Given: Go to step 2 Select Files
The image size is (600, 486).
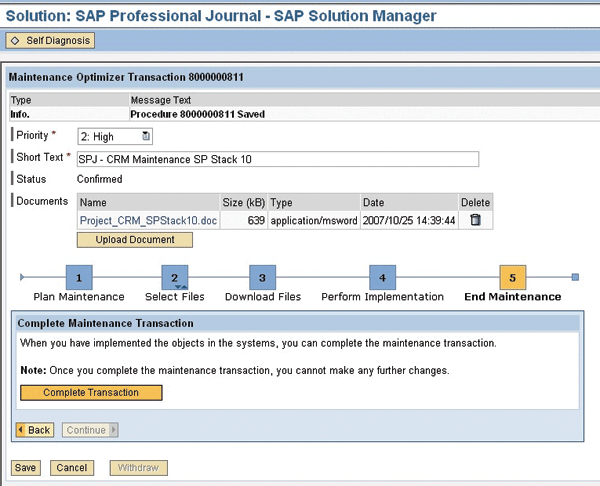Looking at the screenshot, I should [175, 277].
